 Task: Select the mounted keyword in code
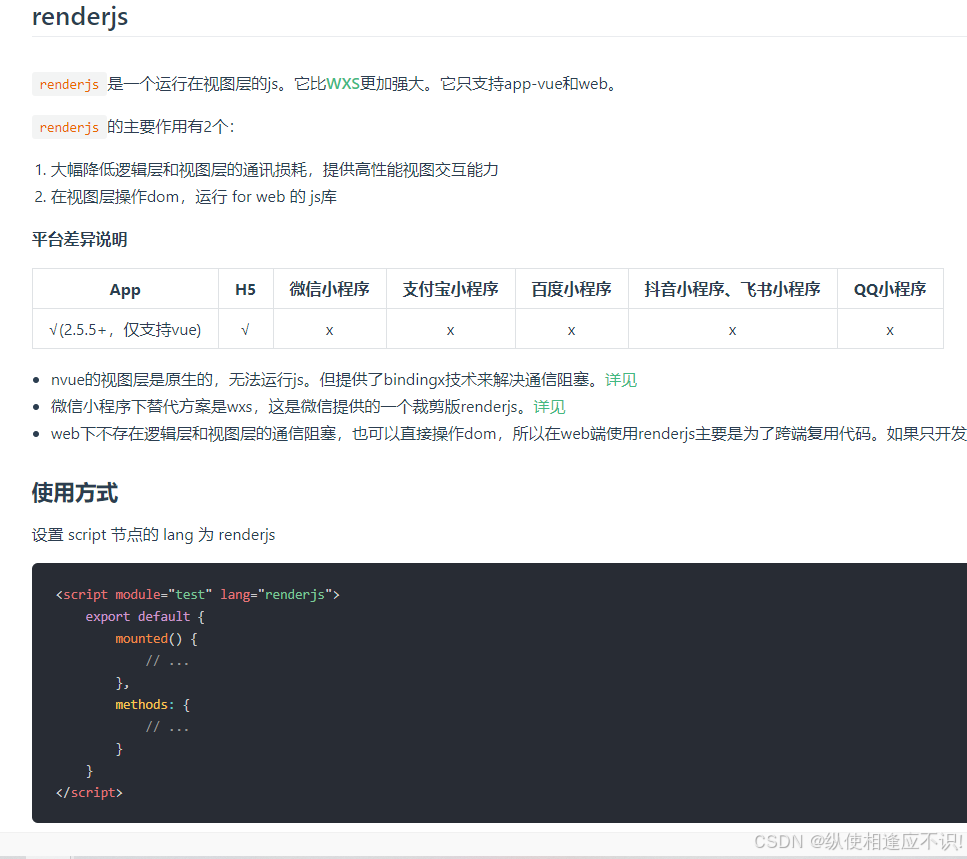pos(141,638)
